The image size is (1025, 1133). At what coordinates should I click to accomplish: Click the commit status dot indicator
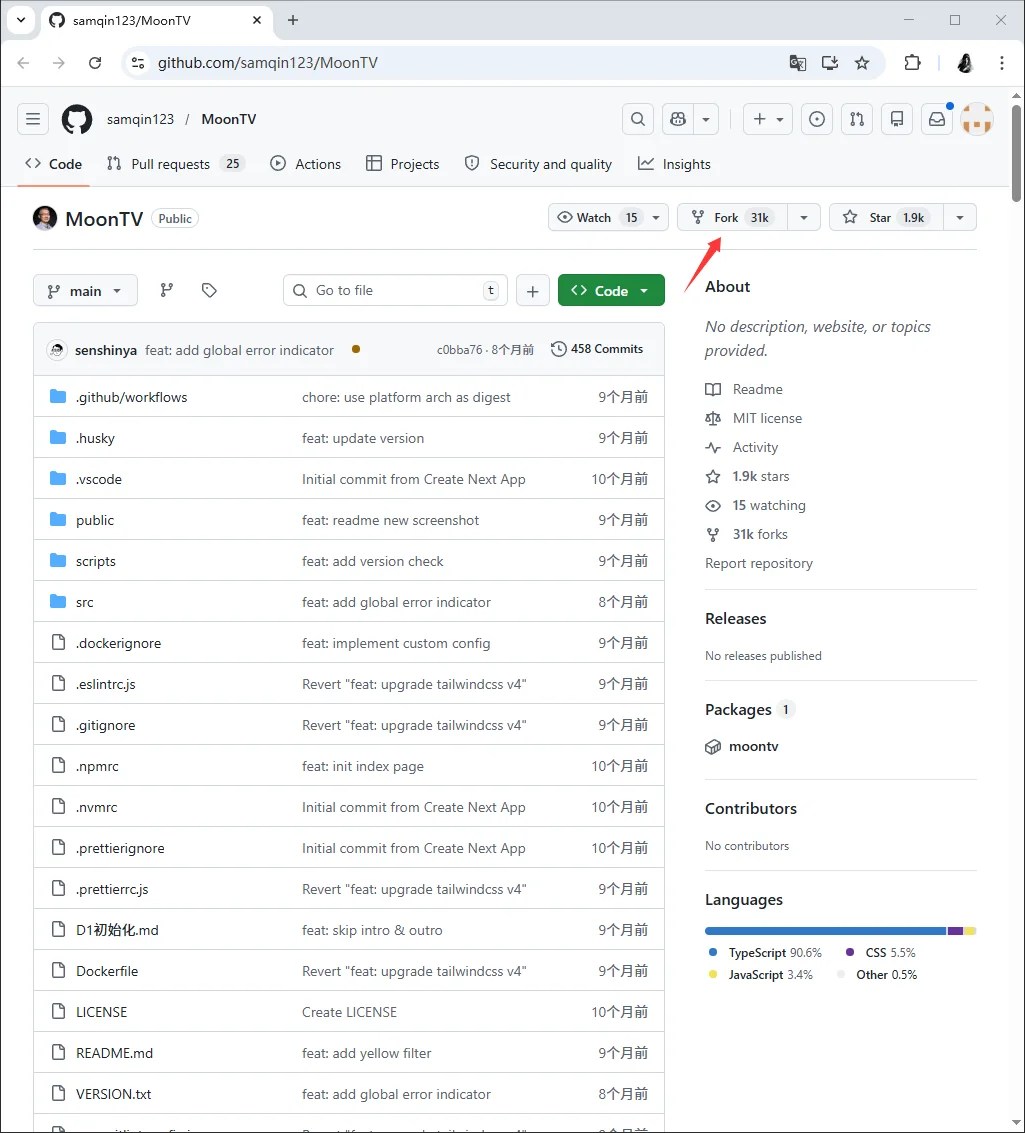pos(356,349)
